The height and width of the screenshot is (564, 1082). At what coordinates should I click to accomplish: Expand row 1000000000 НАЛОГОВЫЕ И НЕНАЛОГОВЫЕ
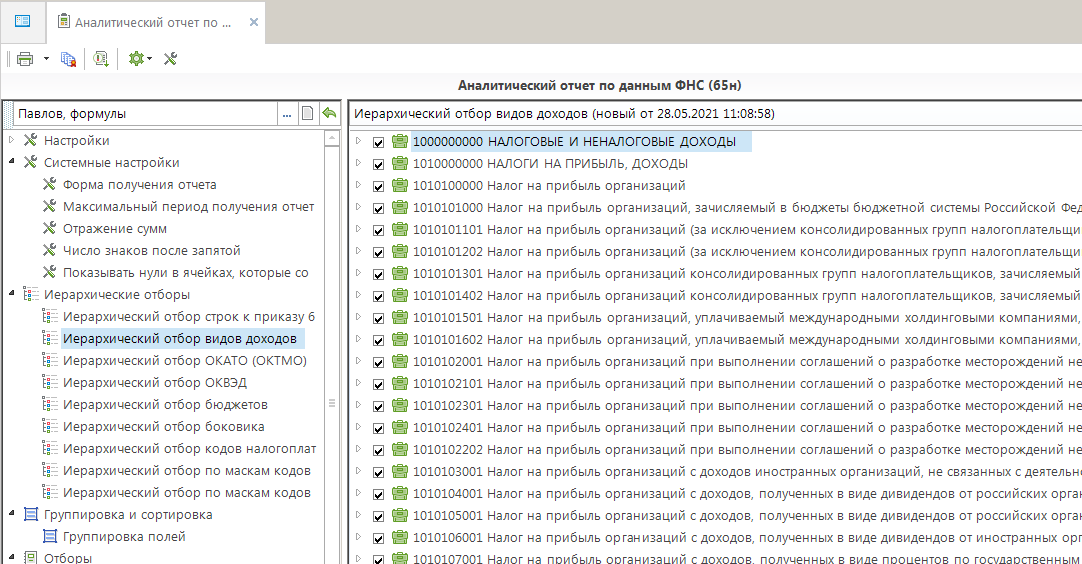358,141
